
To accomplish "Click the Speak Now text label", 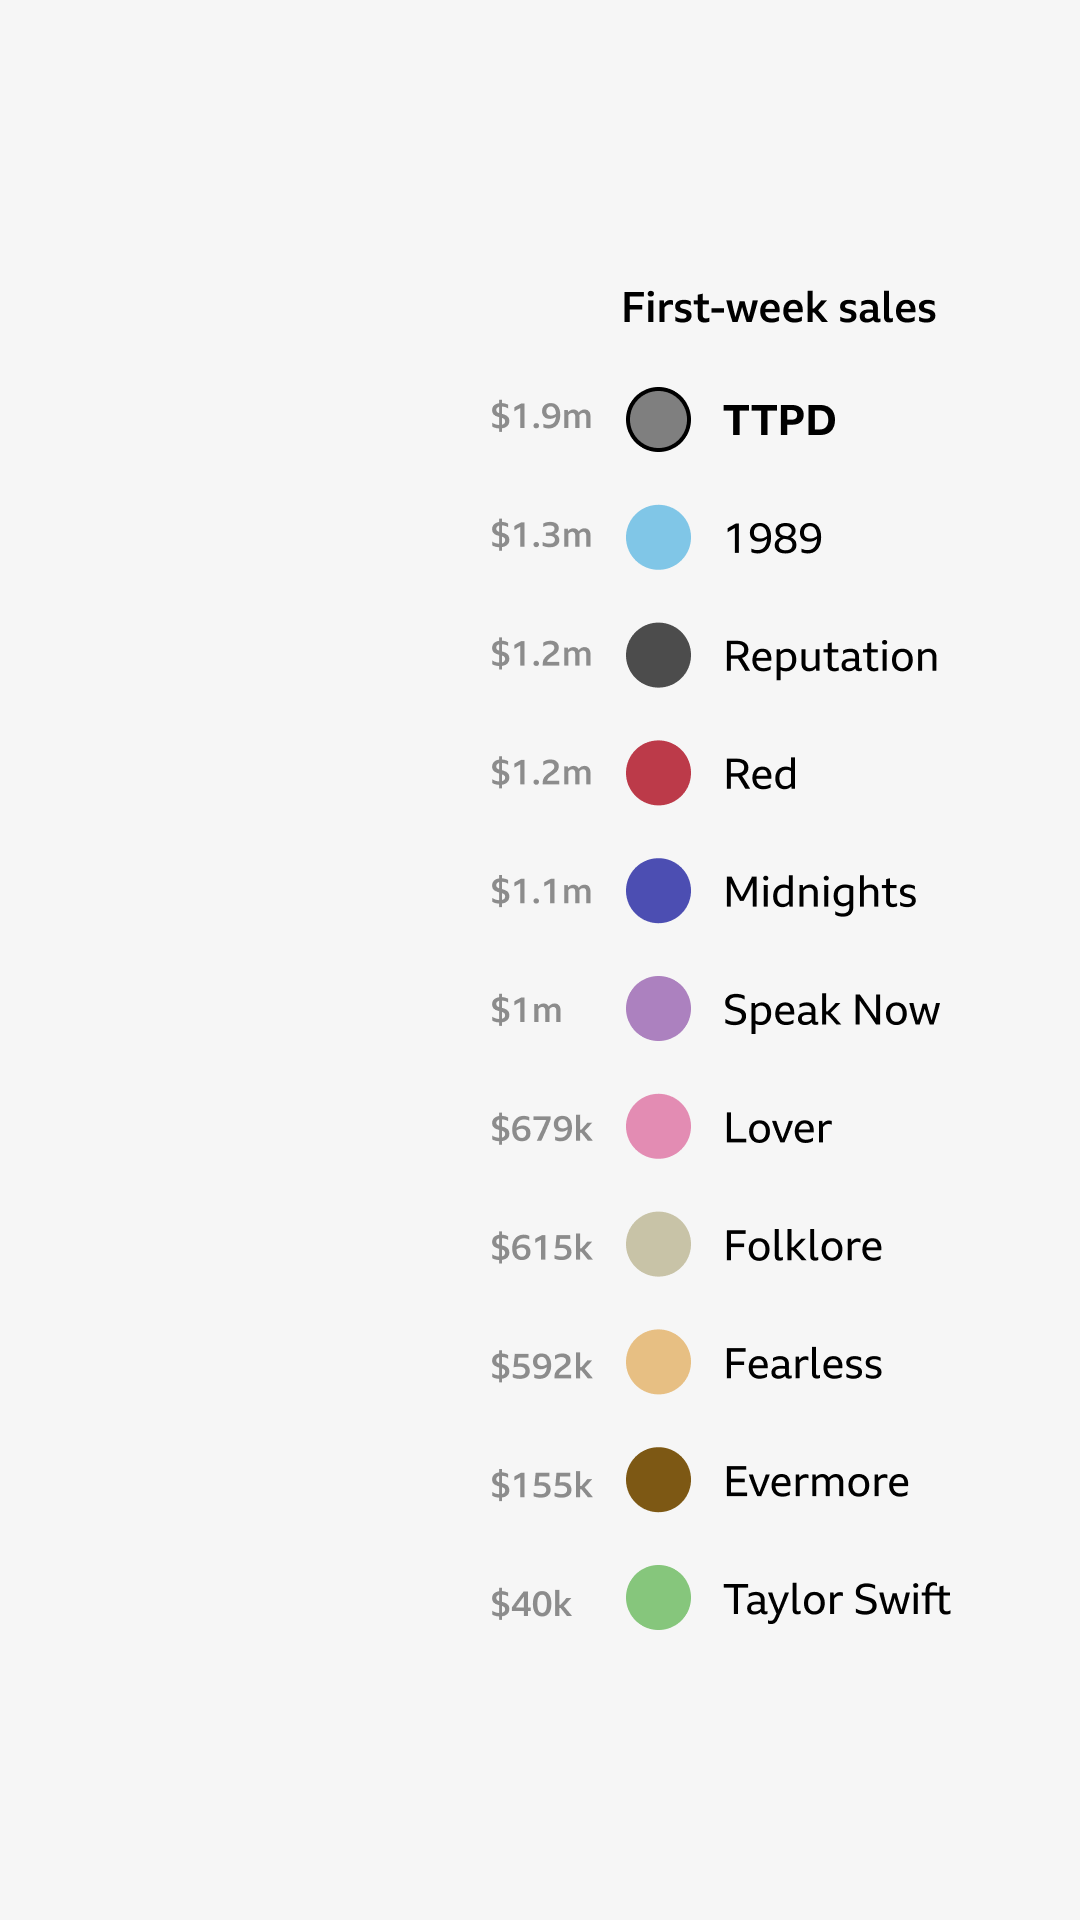I will 831,1010.
